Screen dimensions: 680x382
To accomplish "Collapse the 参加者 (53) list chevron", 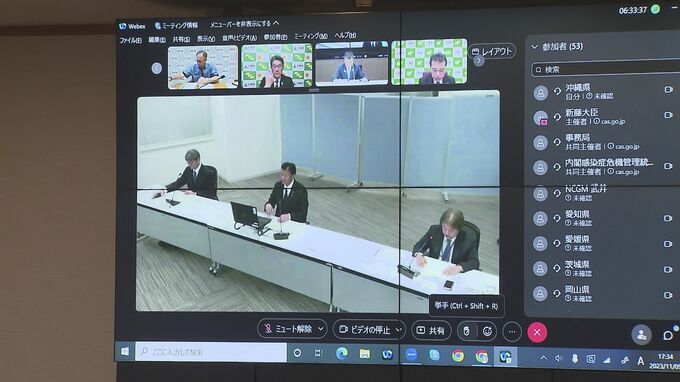I will pyautogui.click(x=534, y=47).
